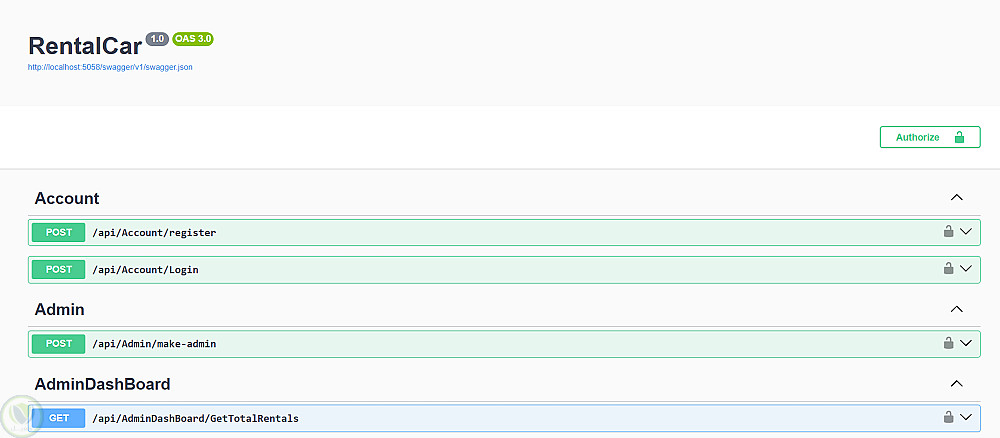The image size is (1000, 438).
Task: Expand the /api/Account/Login chevron
Action: pyautogui.click(x=966, y=269)
